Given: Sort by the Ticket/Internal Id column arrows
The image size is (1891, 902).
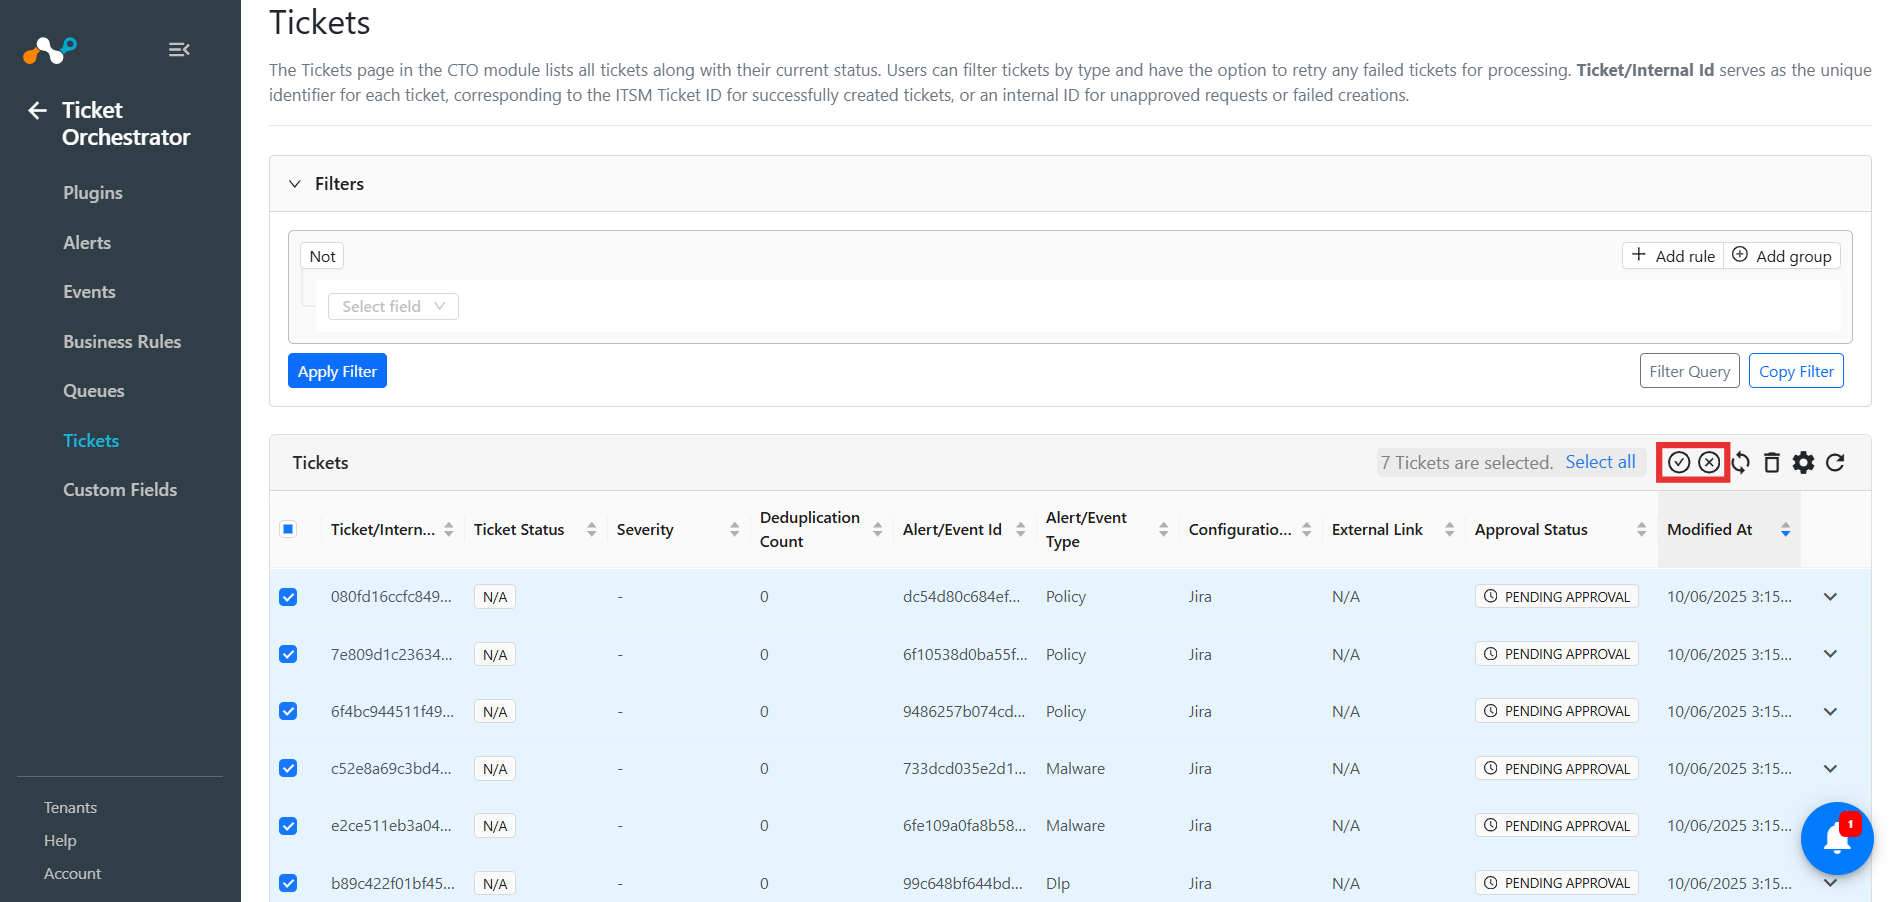Looking at the screenshot, I should pos(449,530).
